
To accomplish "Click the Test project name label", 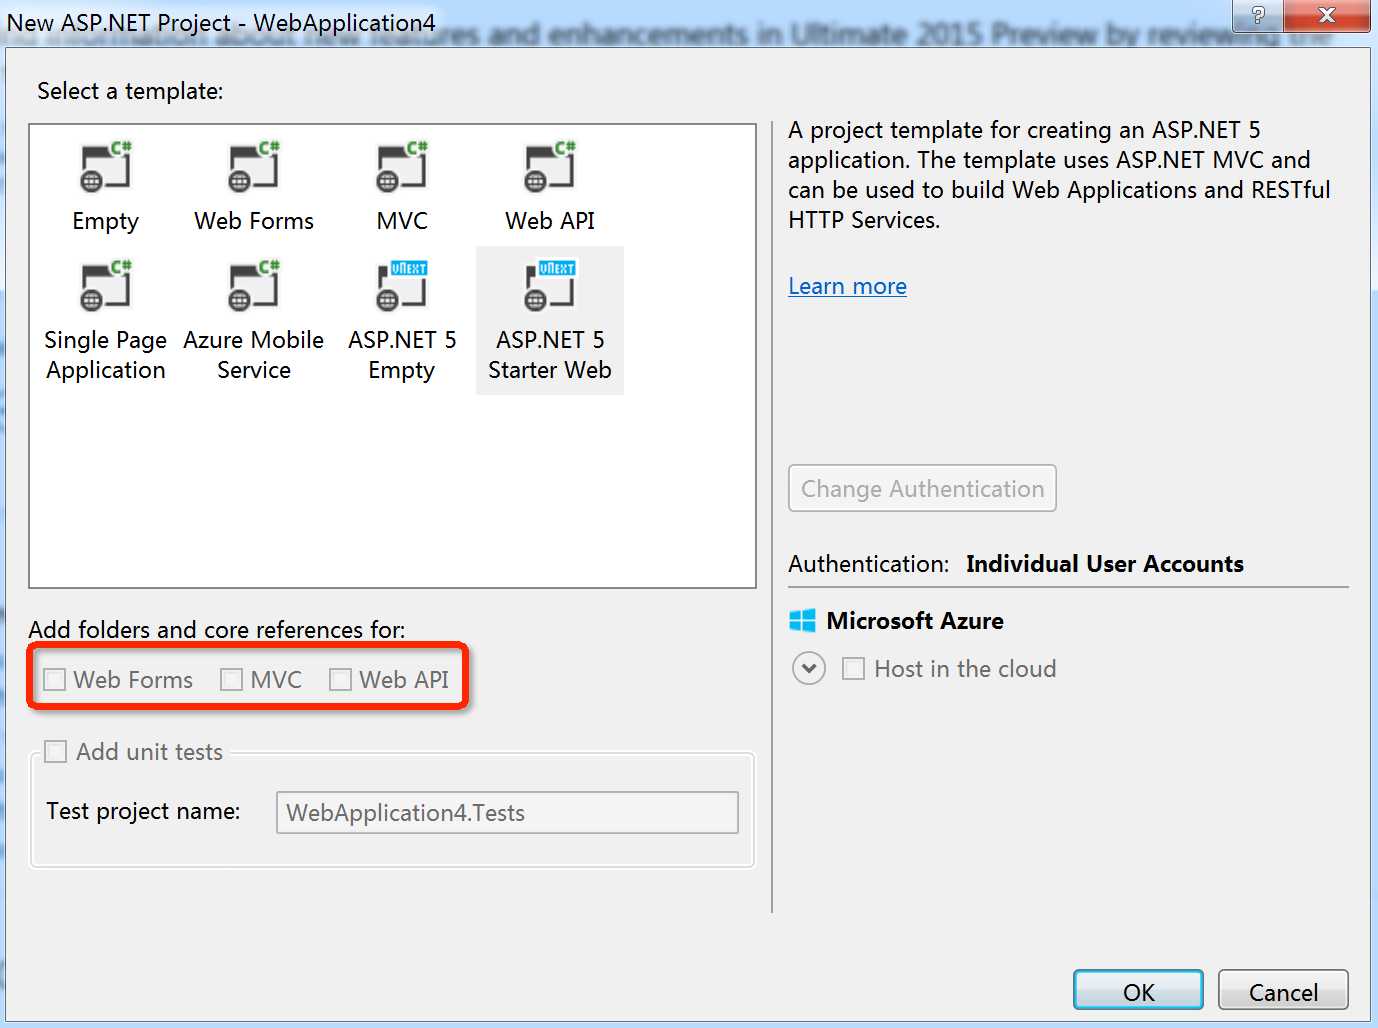I will 143,811.
